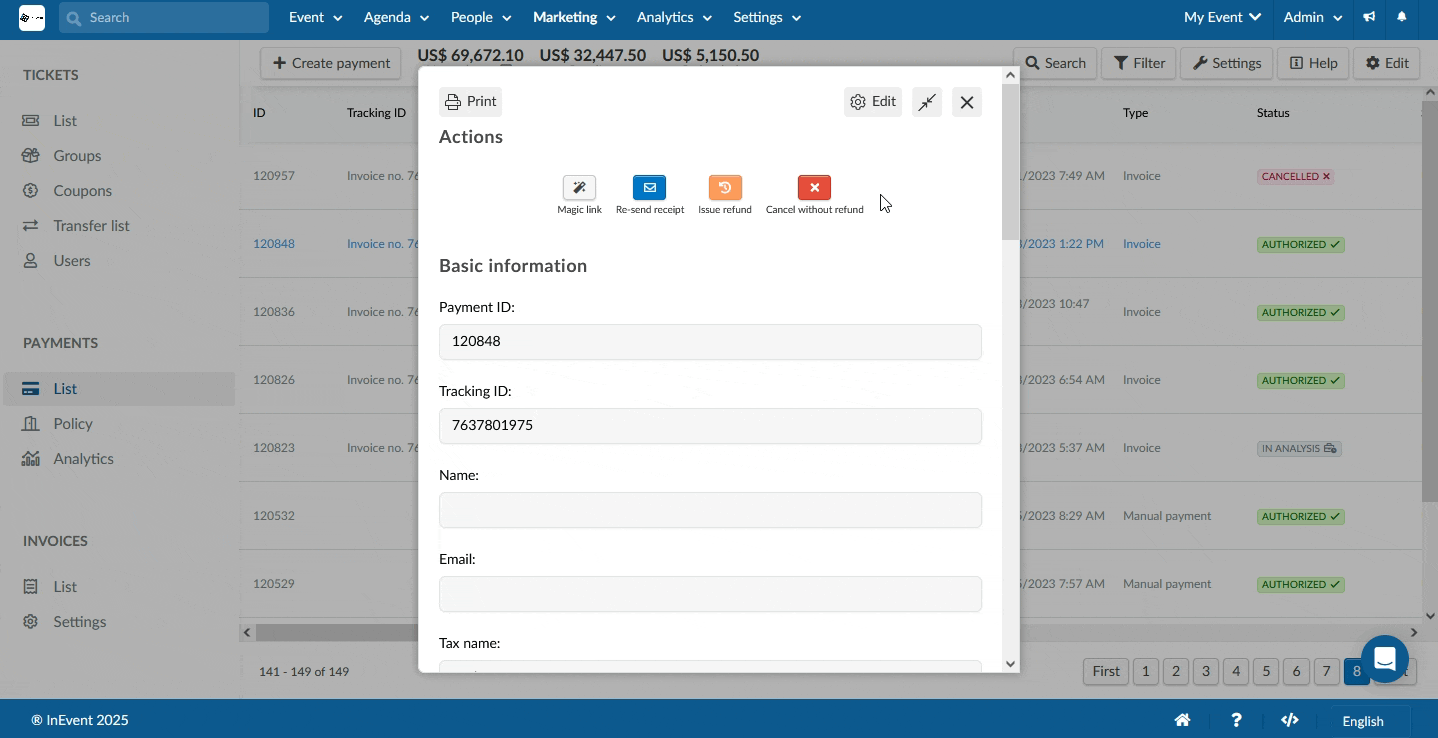The image size is (1438, 738).
Task: Click the Payment ID field
Action: (710, 342)
